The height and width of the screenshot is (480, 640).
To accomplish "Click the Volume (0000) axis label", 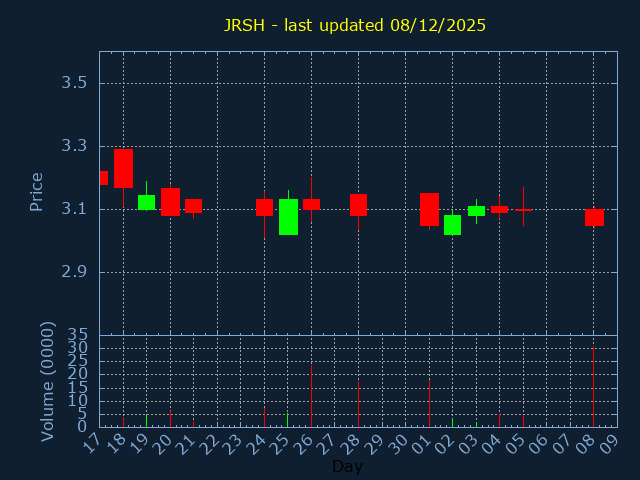I will click(x=47, y=381).
